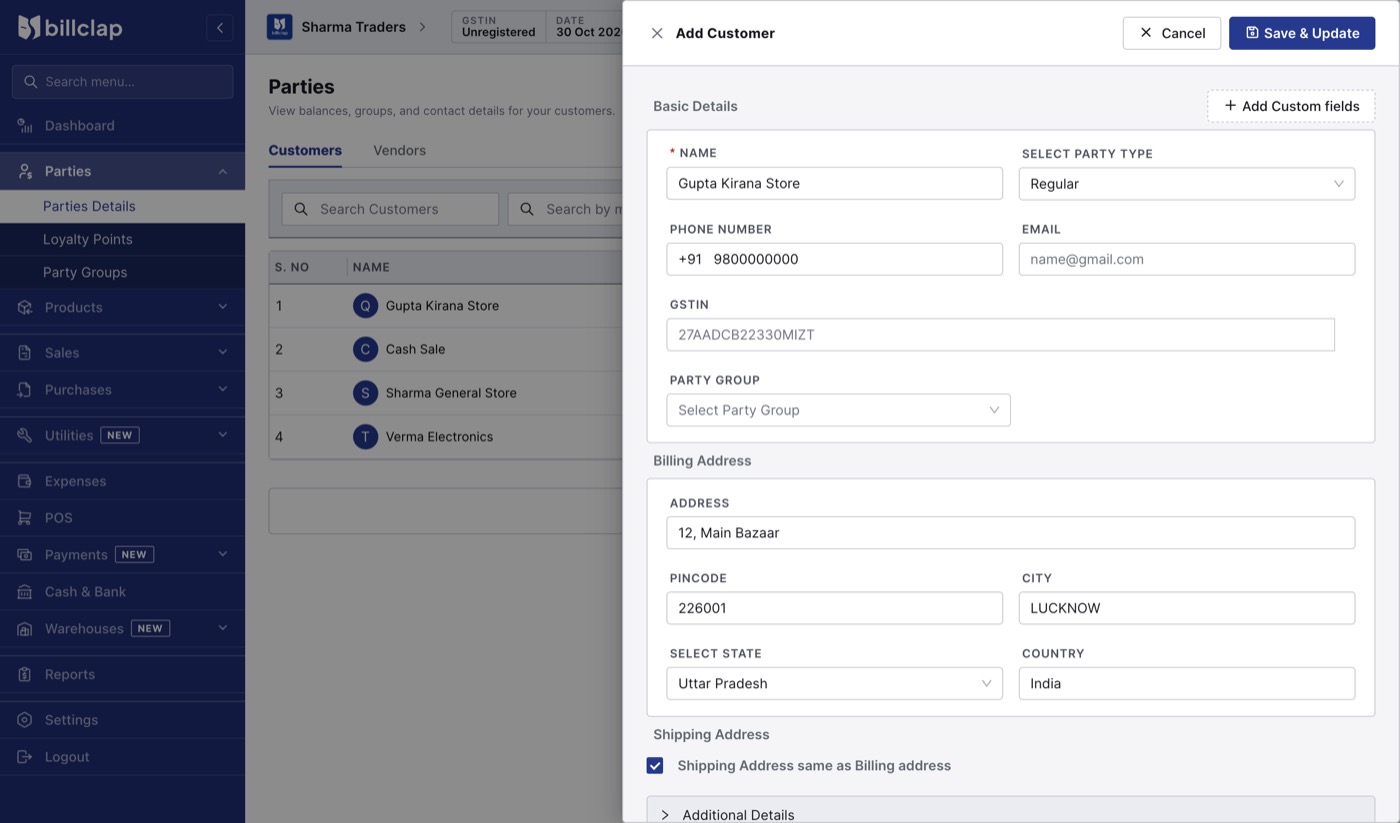The image size is (1400, 823).
Task: Click the Sales document icon
Action: pyautogui.click(x=25, y=352)
